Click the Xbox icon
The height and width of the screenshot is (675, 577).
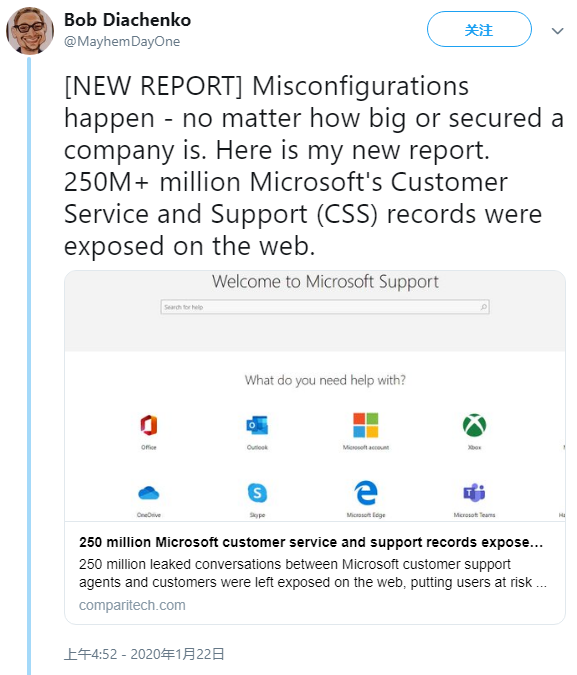coord(475,425)
